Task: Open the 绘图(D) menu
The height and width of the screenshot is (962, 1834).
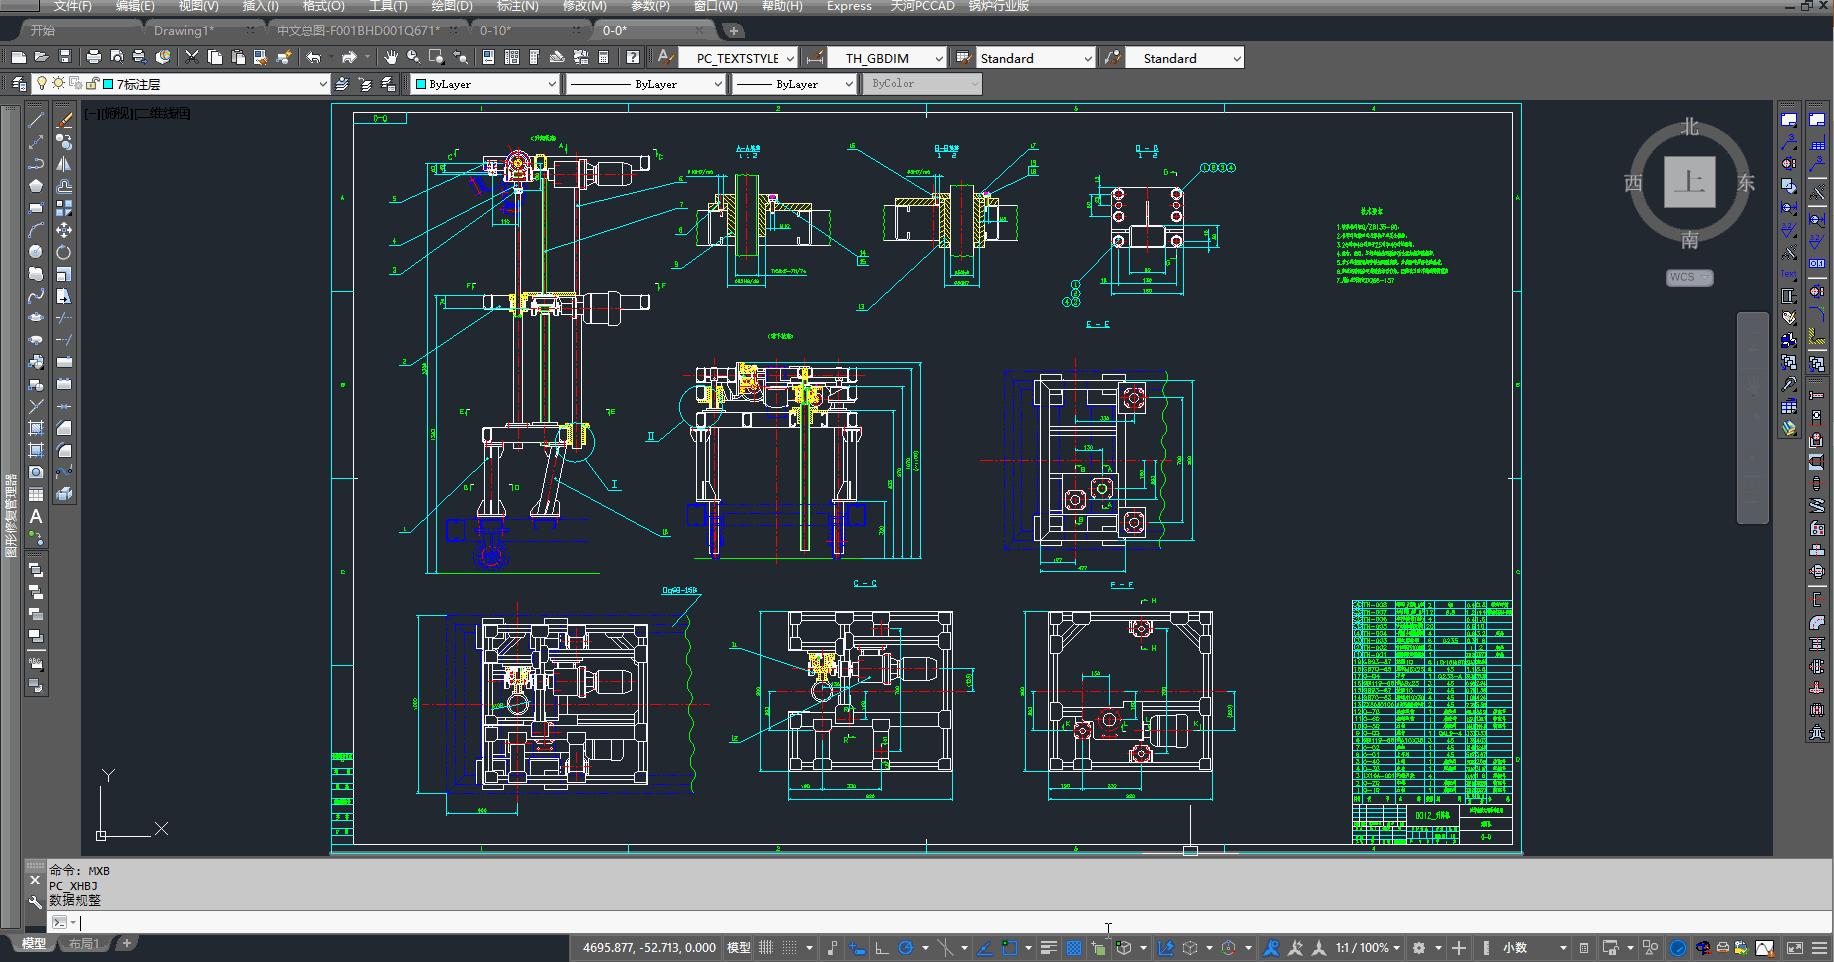Action: [x=452, y=6]
